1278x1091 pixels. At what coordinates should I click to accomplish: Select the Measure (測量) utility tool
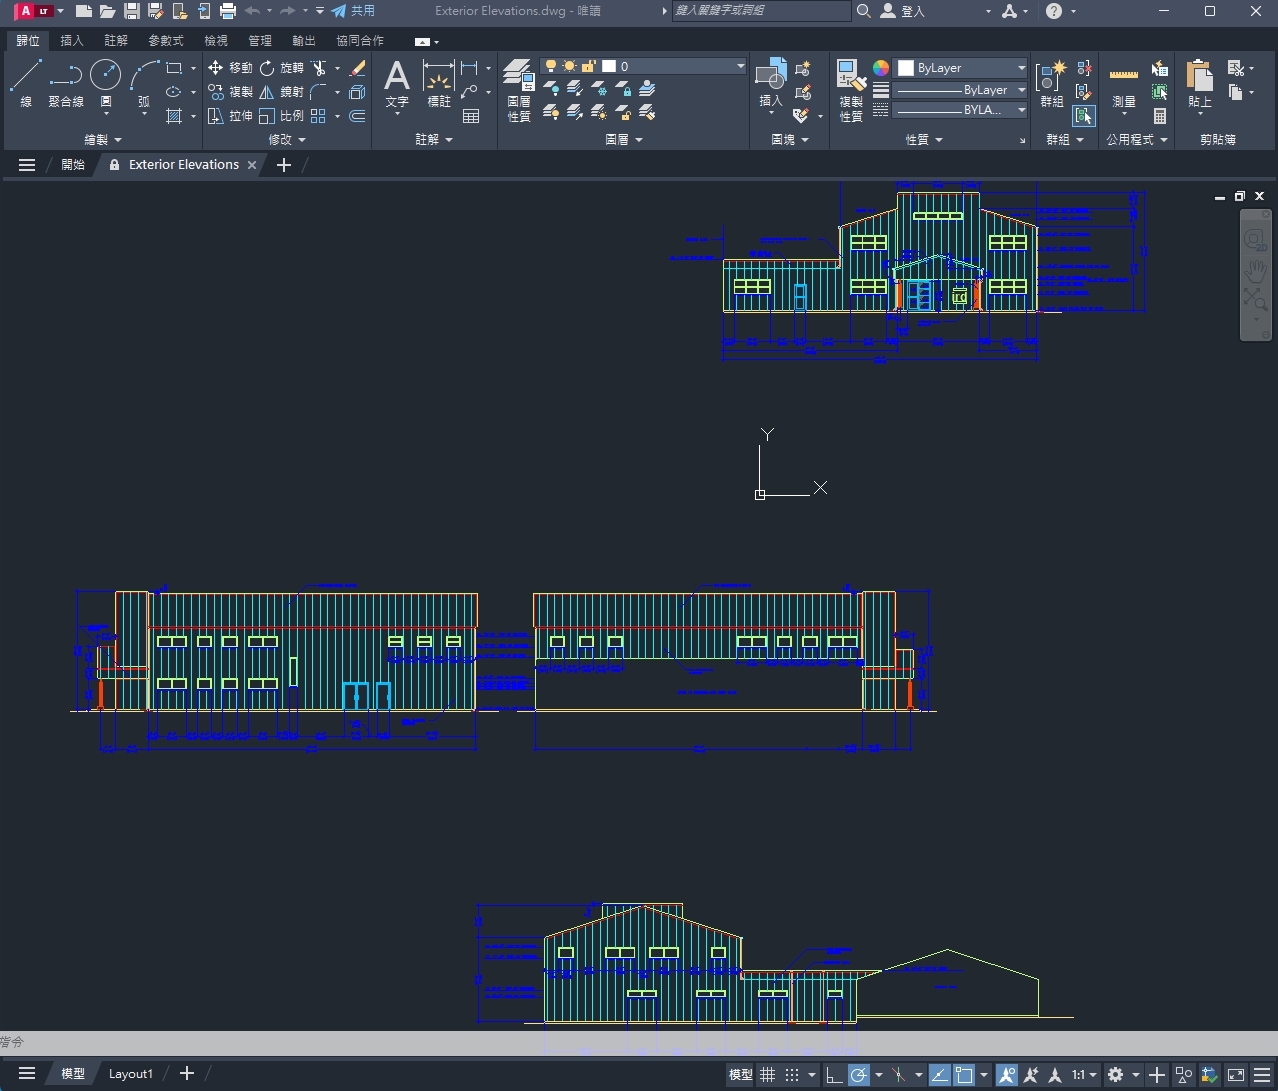click(1124, 85)
